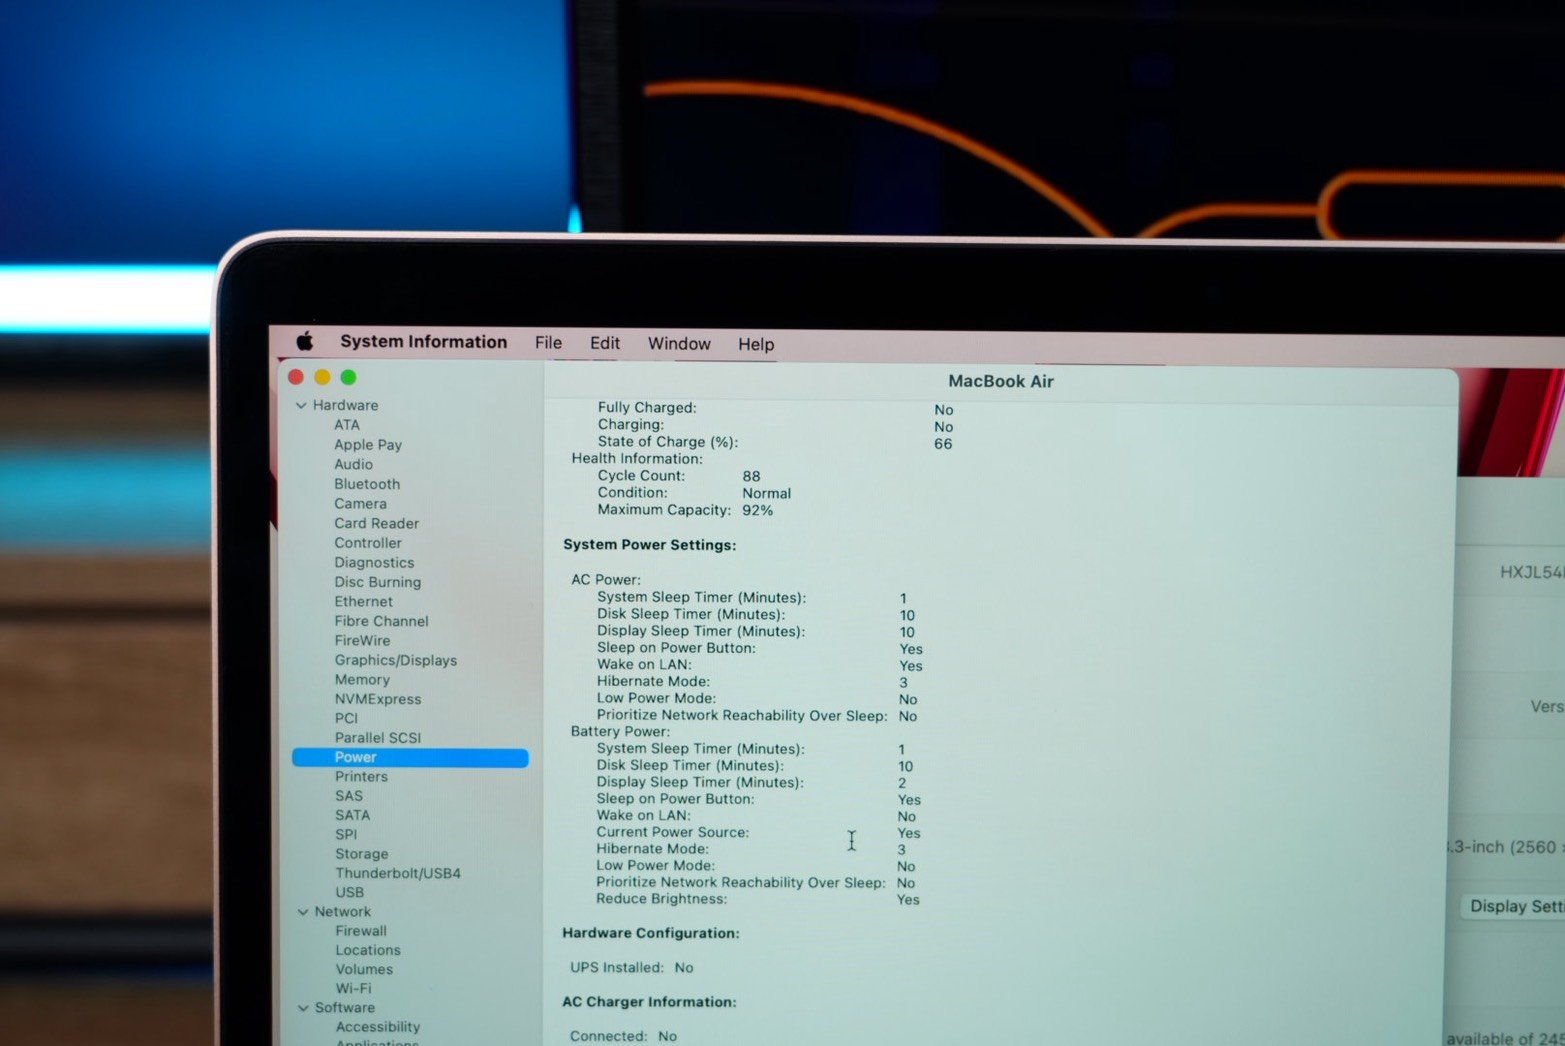Viewport: 1565px width, 1046px height.
Task: Open the Window menu
Action: pyautogui.click(x=679, y=344)
